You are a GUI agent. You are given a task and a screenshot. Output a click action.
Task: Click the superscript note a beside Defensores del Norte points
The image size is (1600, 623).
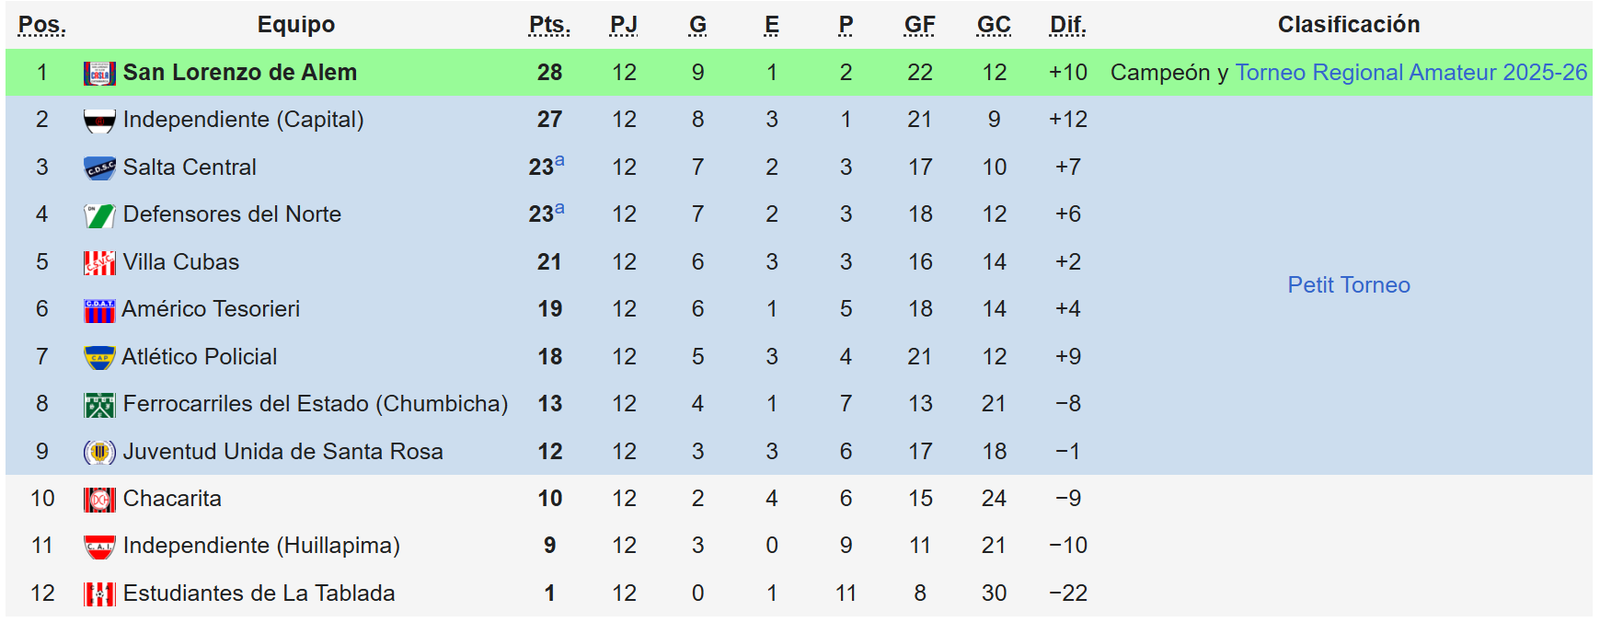pos(559,208)
